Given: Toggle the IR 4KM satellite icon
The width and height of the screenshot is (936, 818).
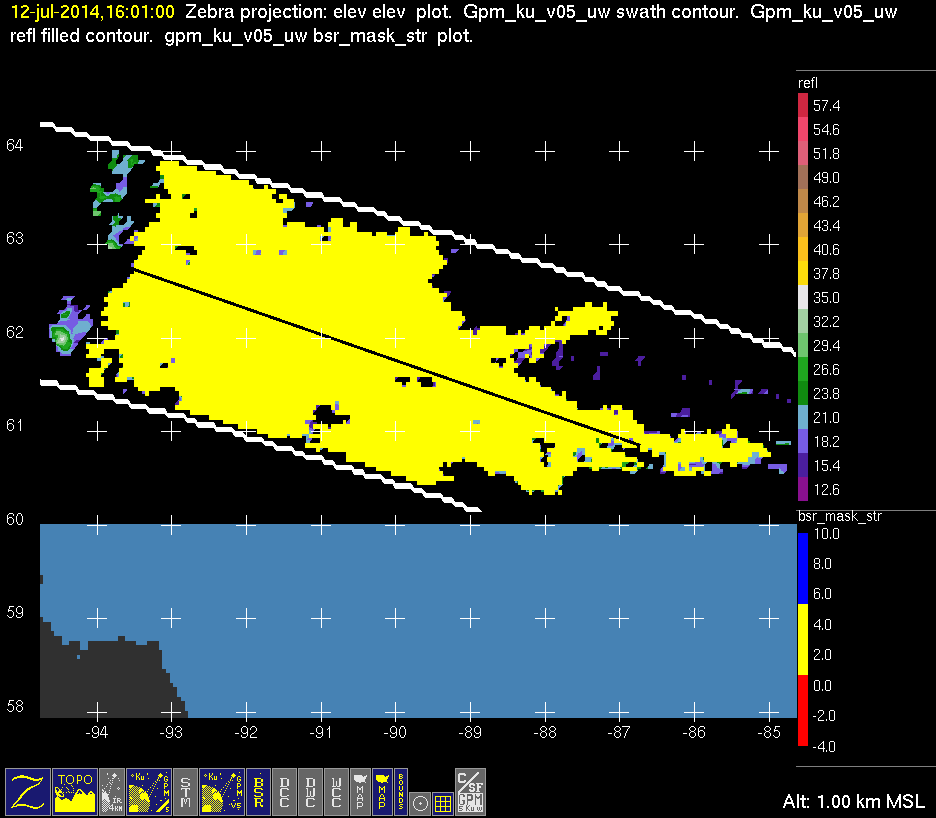Looking at the screenshot, I should [112, 792].
